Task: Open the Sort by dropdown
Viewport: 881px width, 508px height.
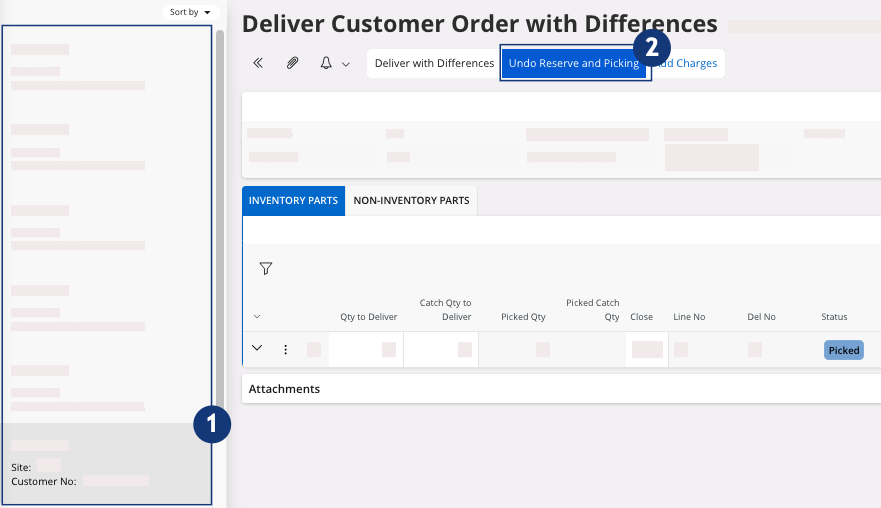Action: point(190,12)
